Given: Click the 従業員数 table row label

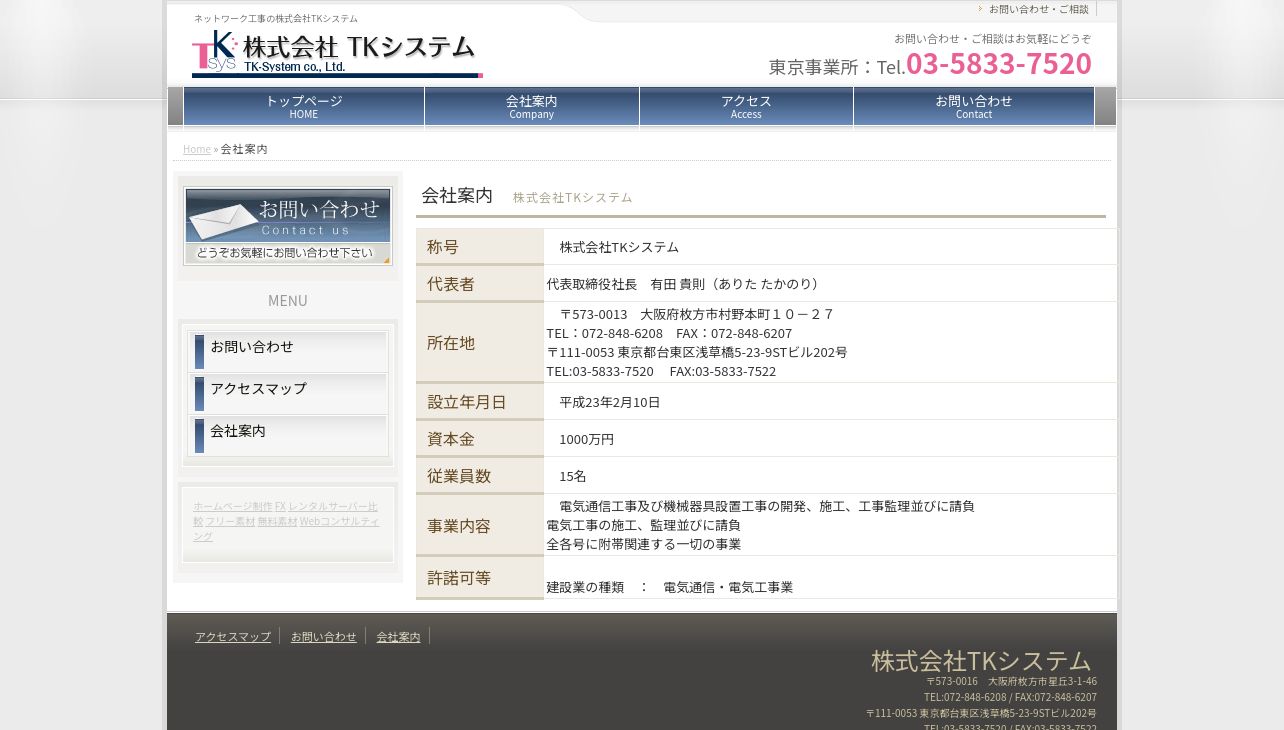Looking at the screenshot, I should 480,476.
